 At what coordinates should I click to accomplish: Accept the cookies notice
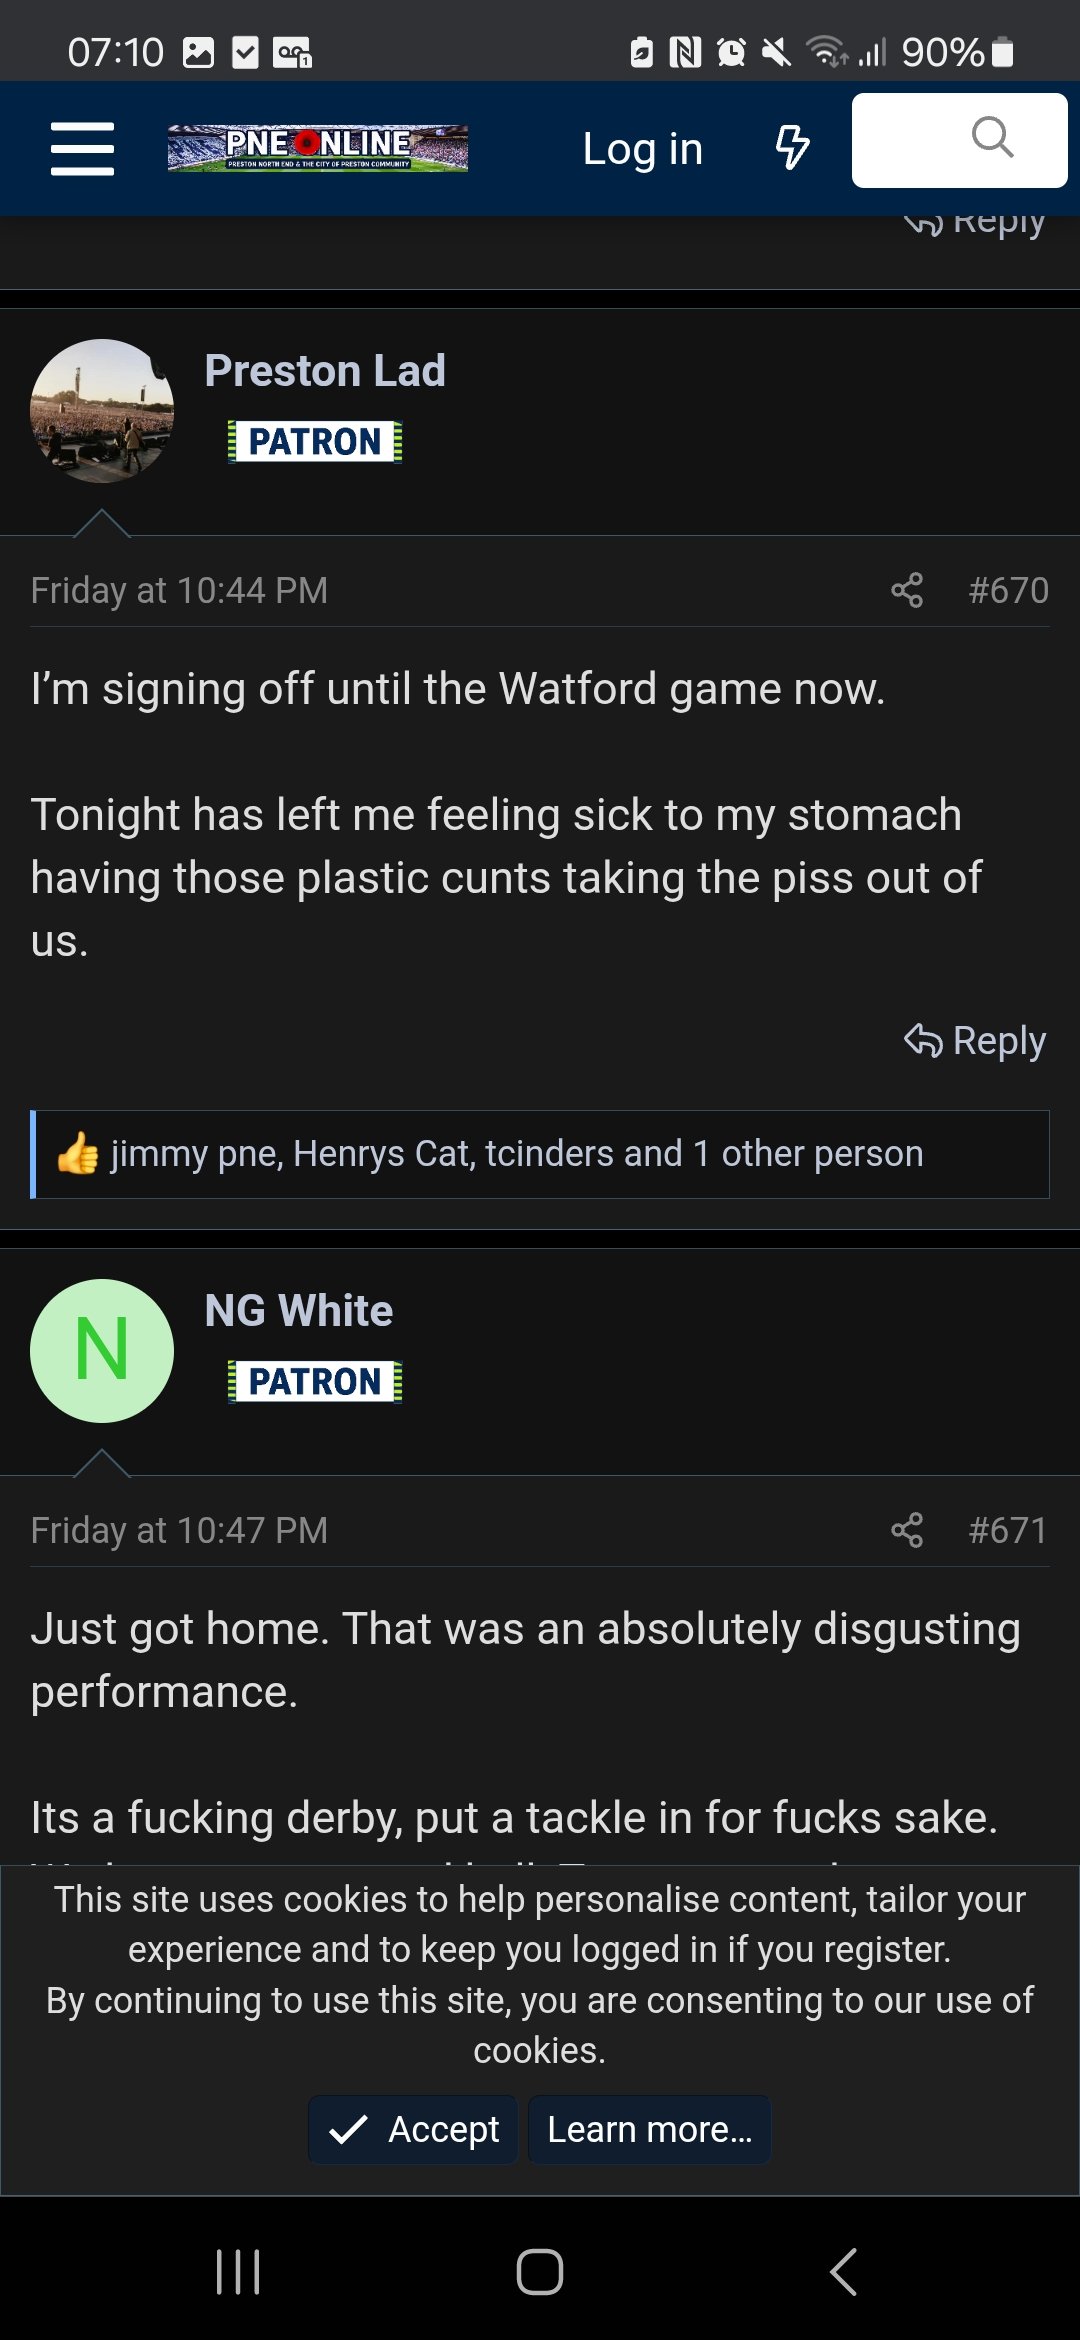414,2130
